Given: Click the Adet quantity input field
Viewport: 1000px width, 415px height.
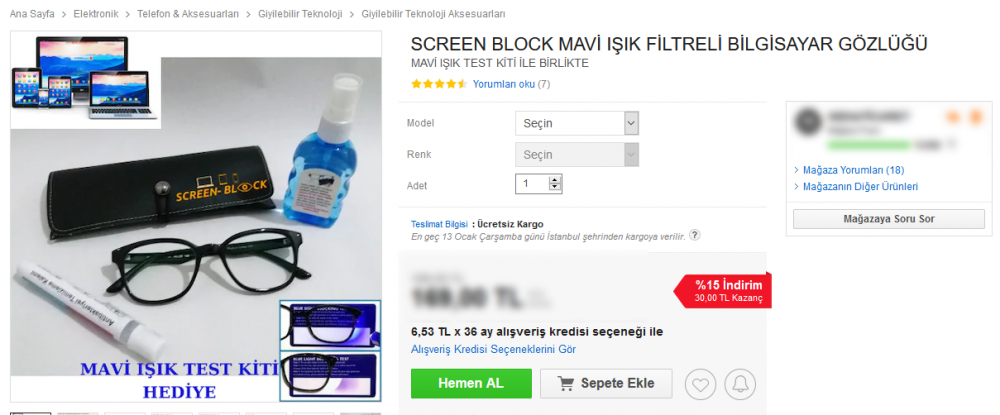Looking at the screenshot, I should pos(533,184).
